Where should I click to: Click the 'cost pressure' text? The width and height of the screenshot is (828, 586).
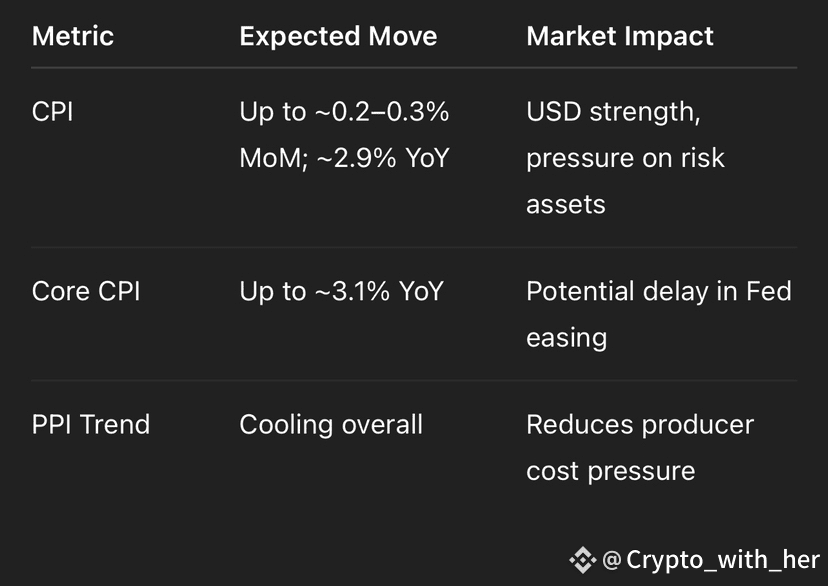pos(611,471)
